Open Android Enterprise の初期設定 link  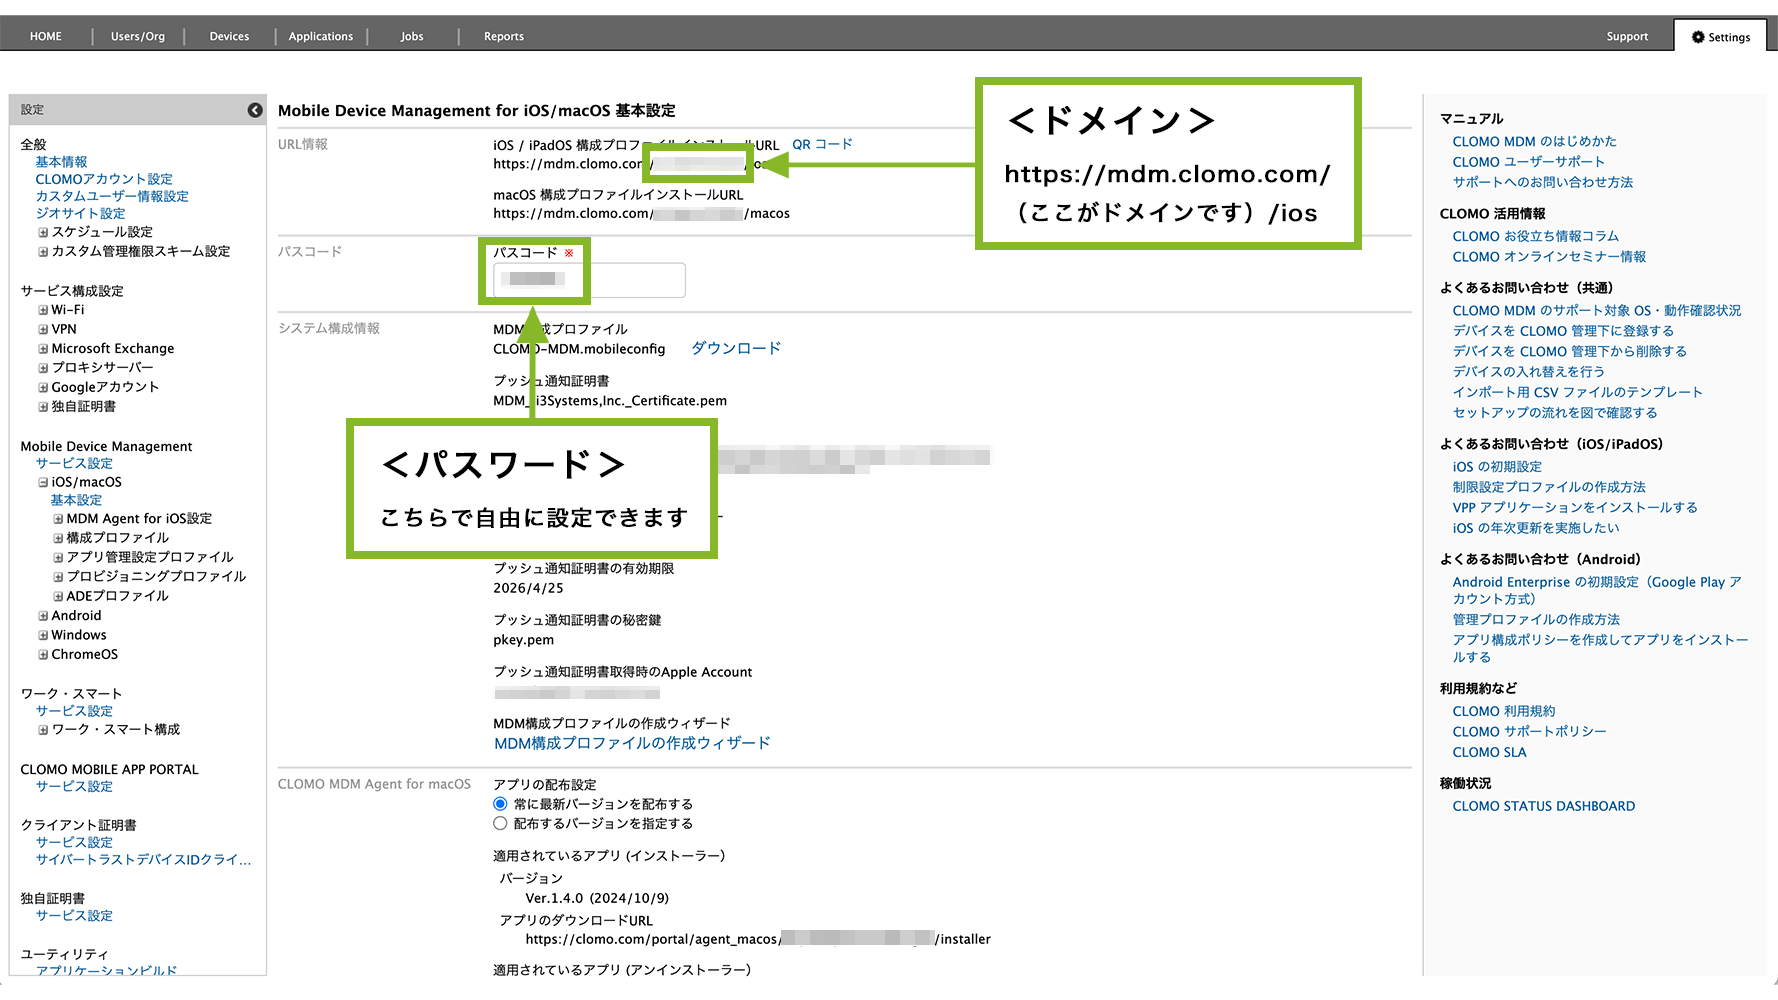tap(1596, 590)
